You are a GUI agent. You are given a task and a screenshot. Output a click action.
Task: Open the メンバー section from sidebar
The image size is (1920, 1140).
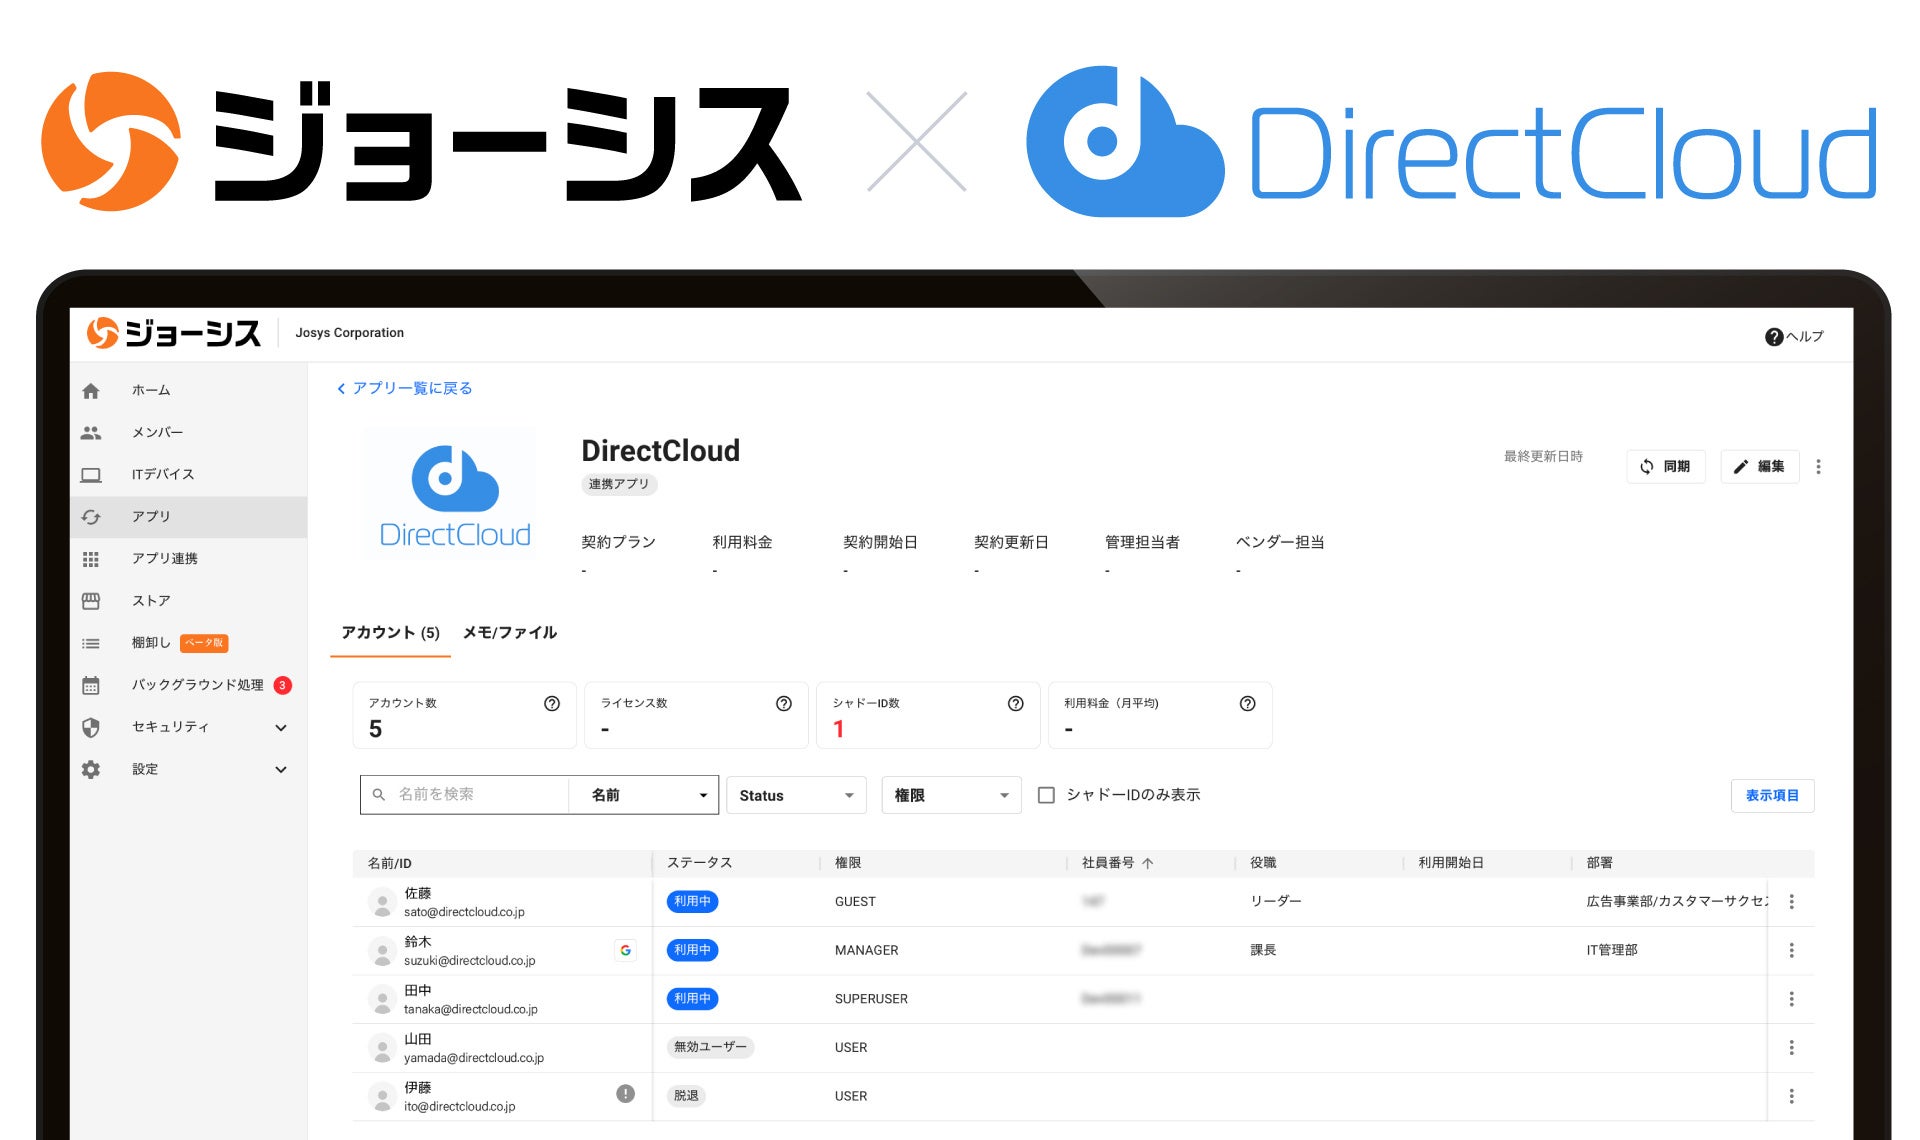[156, 432]
